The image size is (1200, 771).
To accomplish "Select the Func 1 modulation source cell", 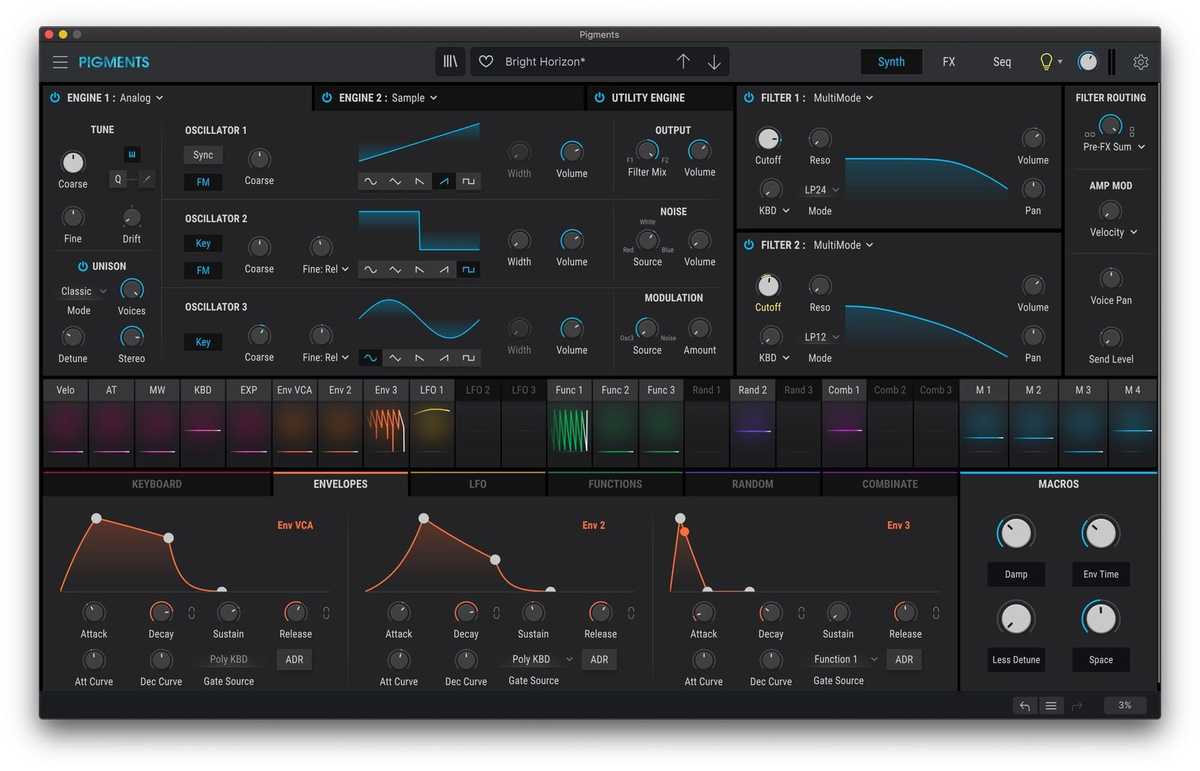I will (569, 423).
